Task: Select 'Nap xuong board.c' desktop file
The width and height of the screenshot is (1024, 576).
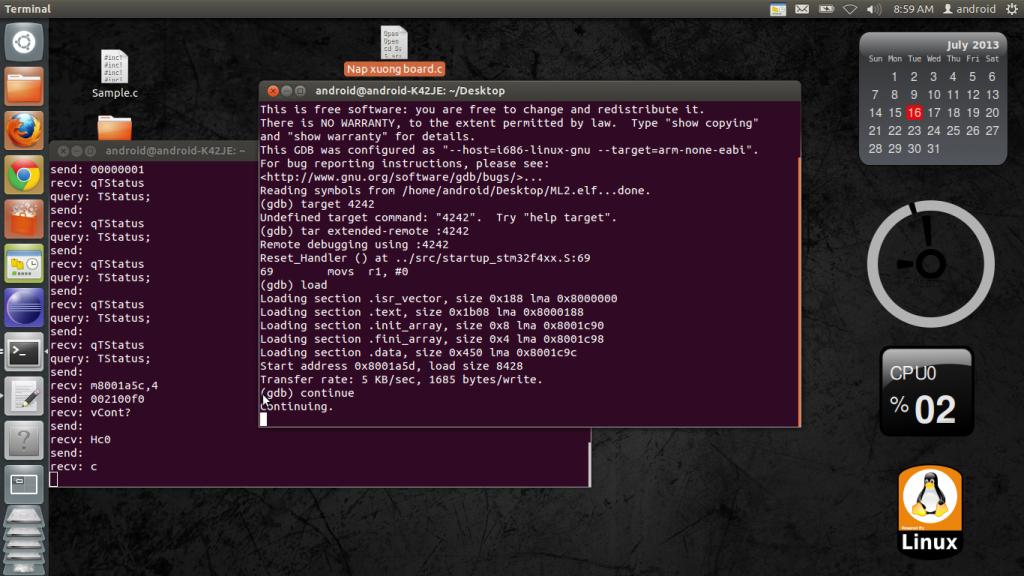Action: click(x=394, y=52)
